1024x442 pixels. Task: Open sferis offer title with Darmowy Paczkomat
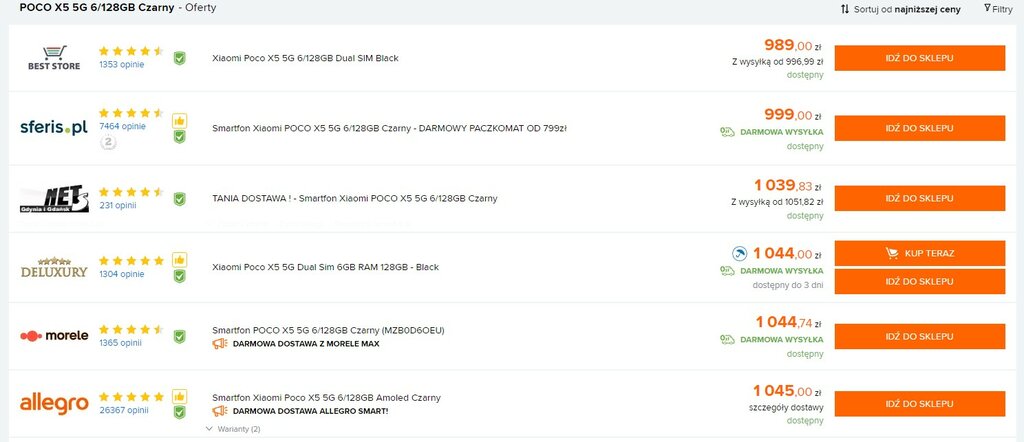click(x=389, y=129)
